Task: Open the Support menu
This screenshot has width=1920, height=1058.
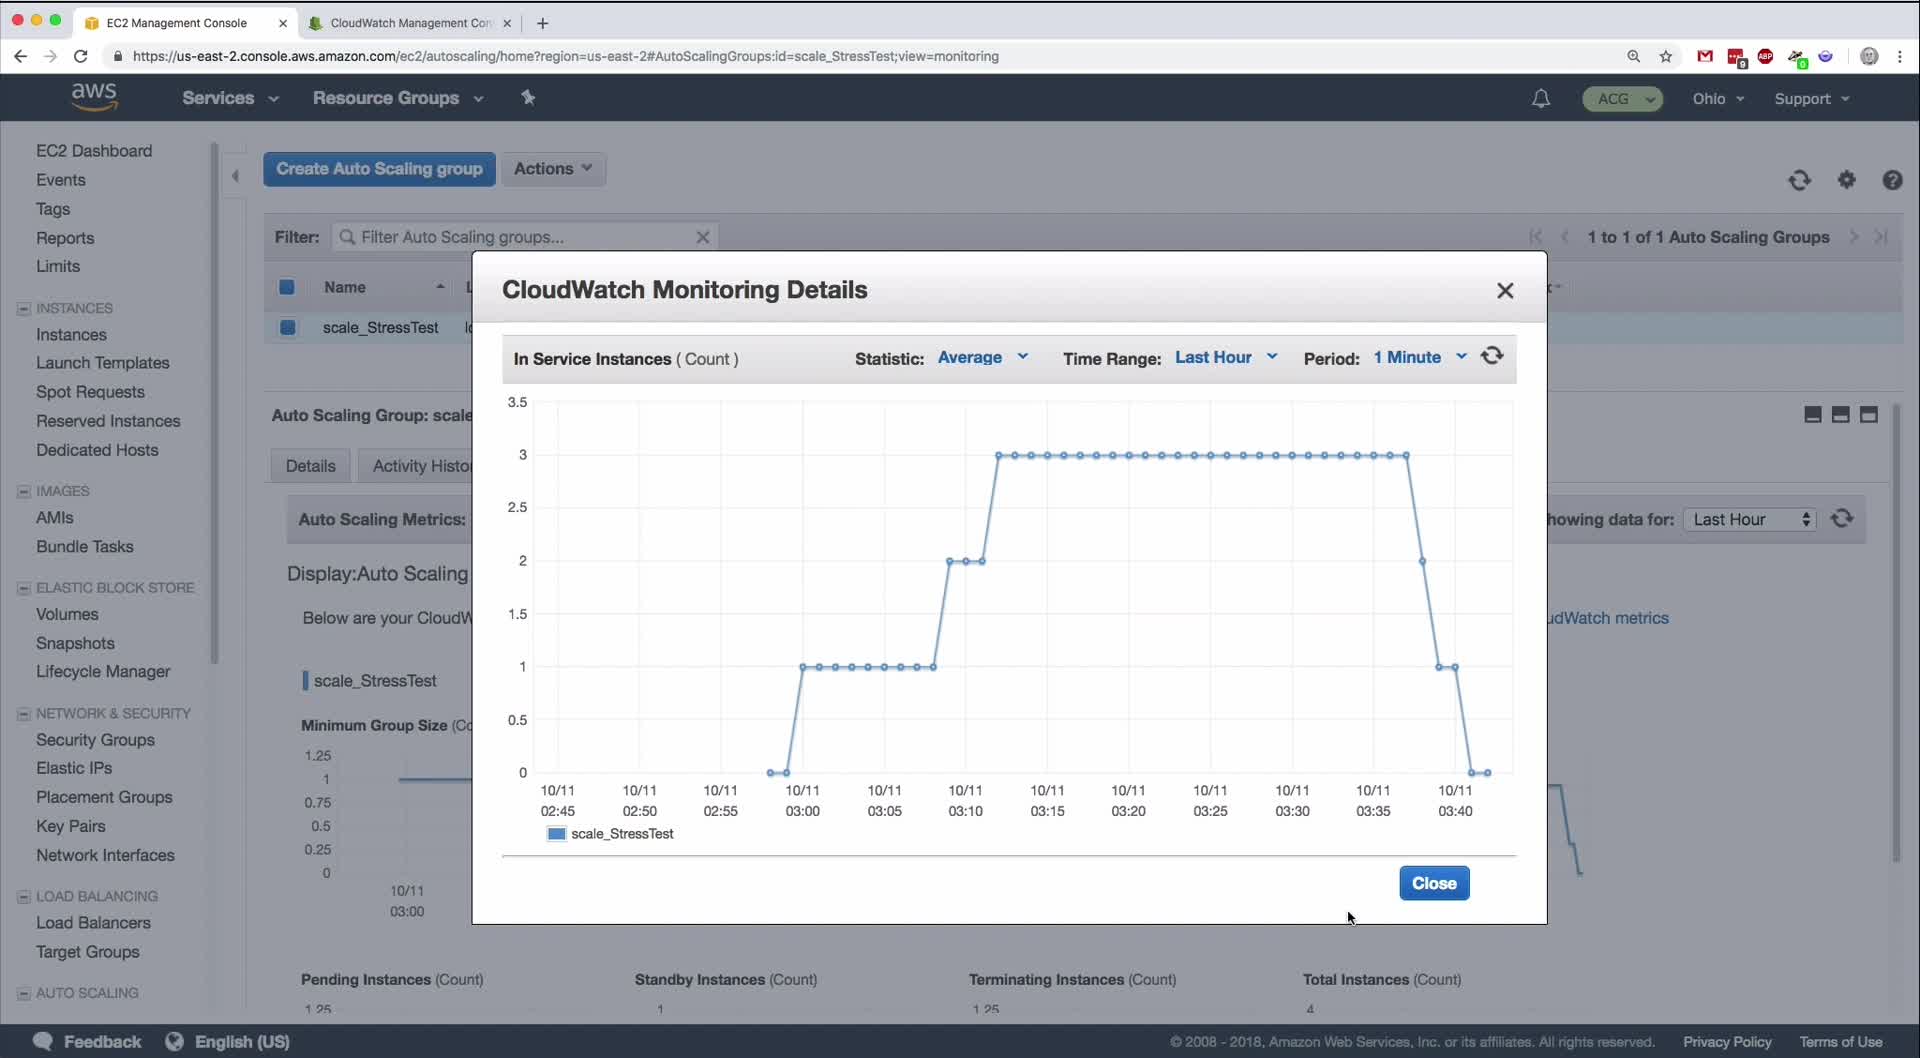Action: click(x=1812, y=98)
